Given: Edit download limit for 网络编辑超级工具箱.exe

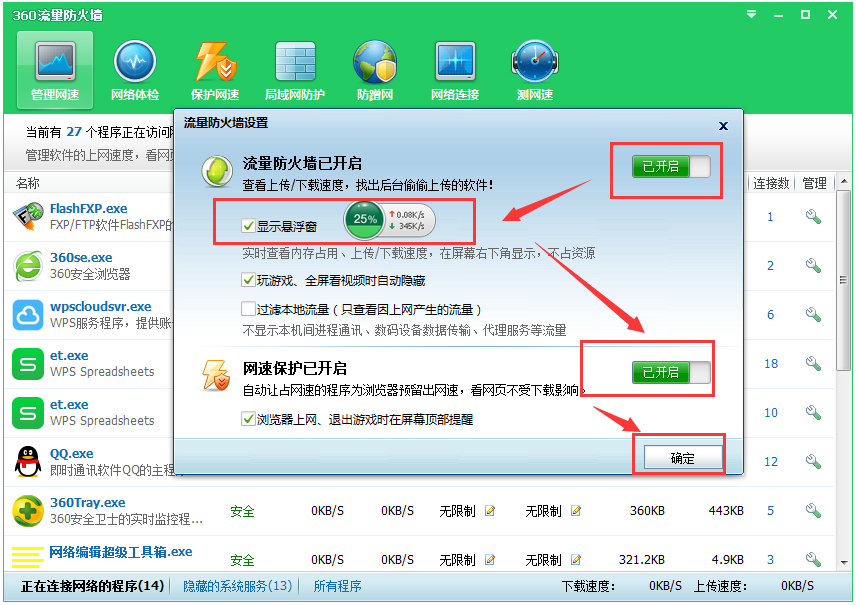Looking at the screenshot, I should pos(490,560).
